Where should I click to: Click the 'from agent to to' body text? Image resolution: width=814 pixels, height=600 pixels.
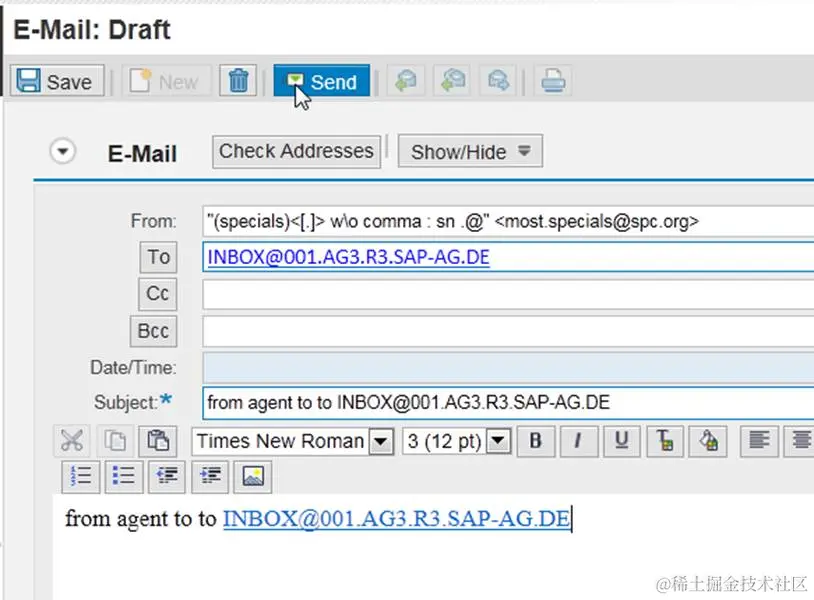[x=141, y=519]
